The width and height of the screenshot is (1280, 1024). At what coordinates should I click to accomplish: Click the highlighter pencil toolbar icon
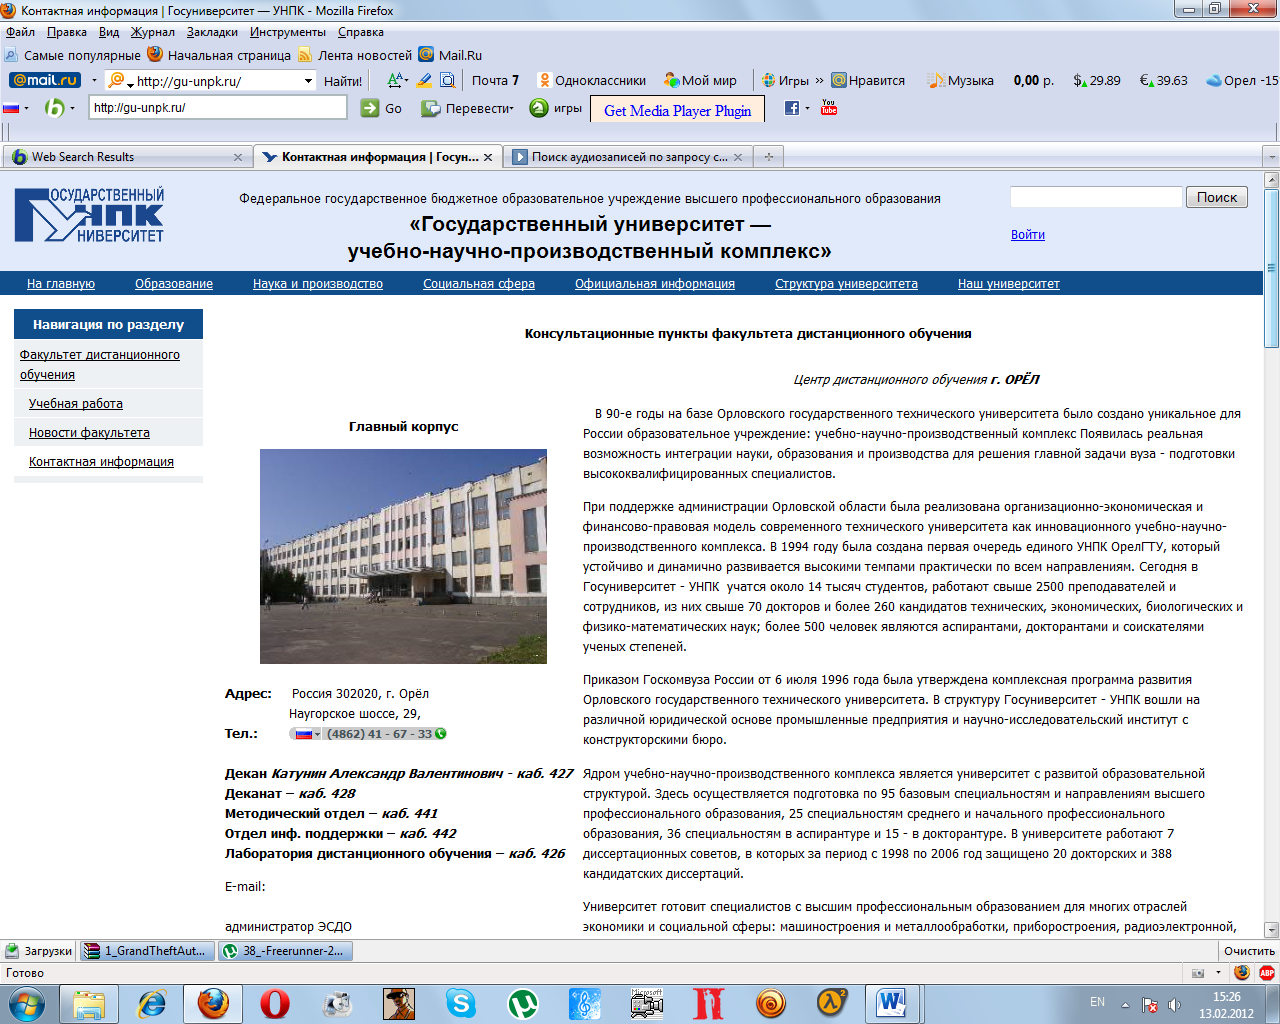click(424, 80)
